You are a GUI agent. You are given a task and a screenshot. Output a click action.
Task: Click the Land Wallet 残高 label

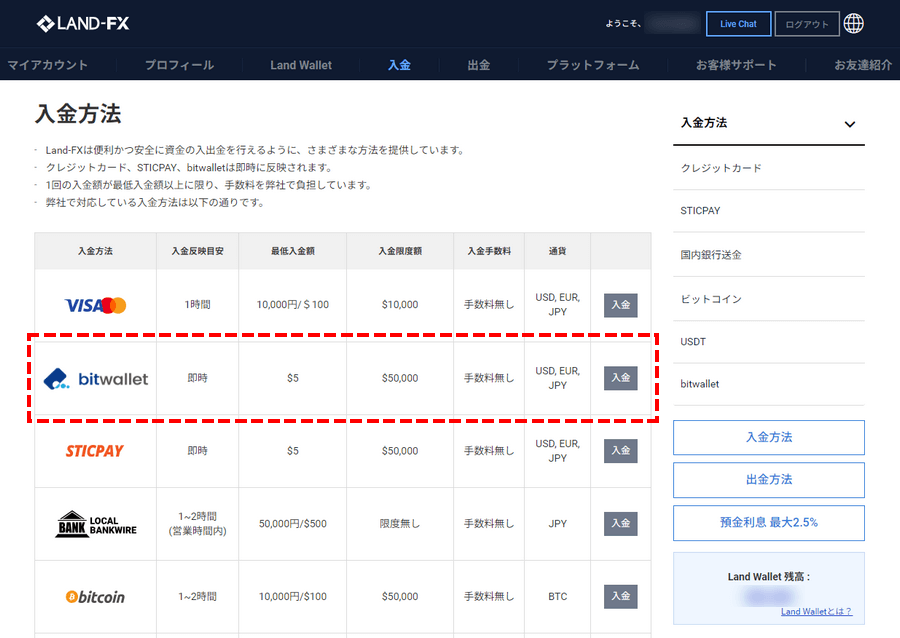[x=769, y=577]
